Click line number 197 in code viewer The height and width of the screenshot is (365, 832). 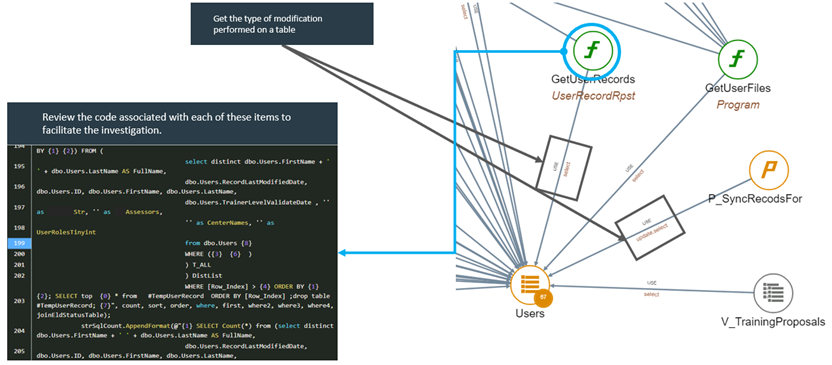click(19, 207)
